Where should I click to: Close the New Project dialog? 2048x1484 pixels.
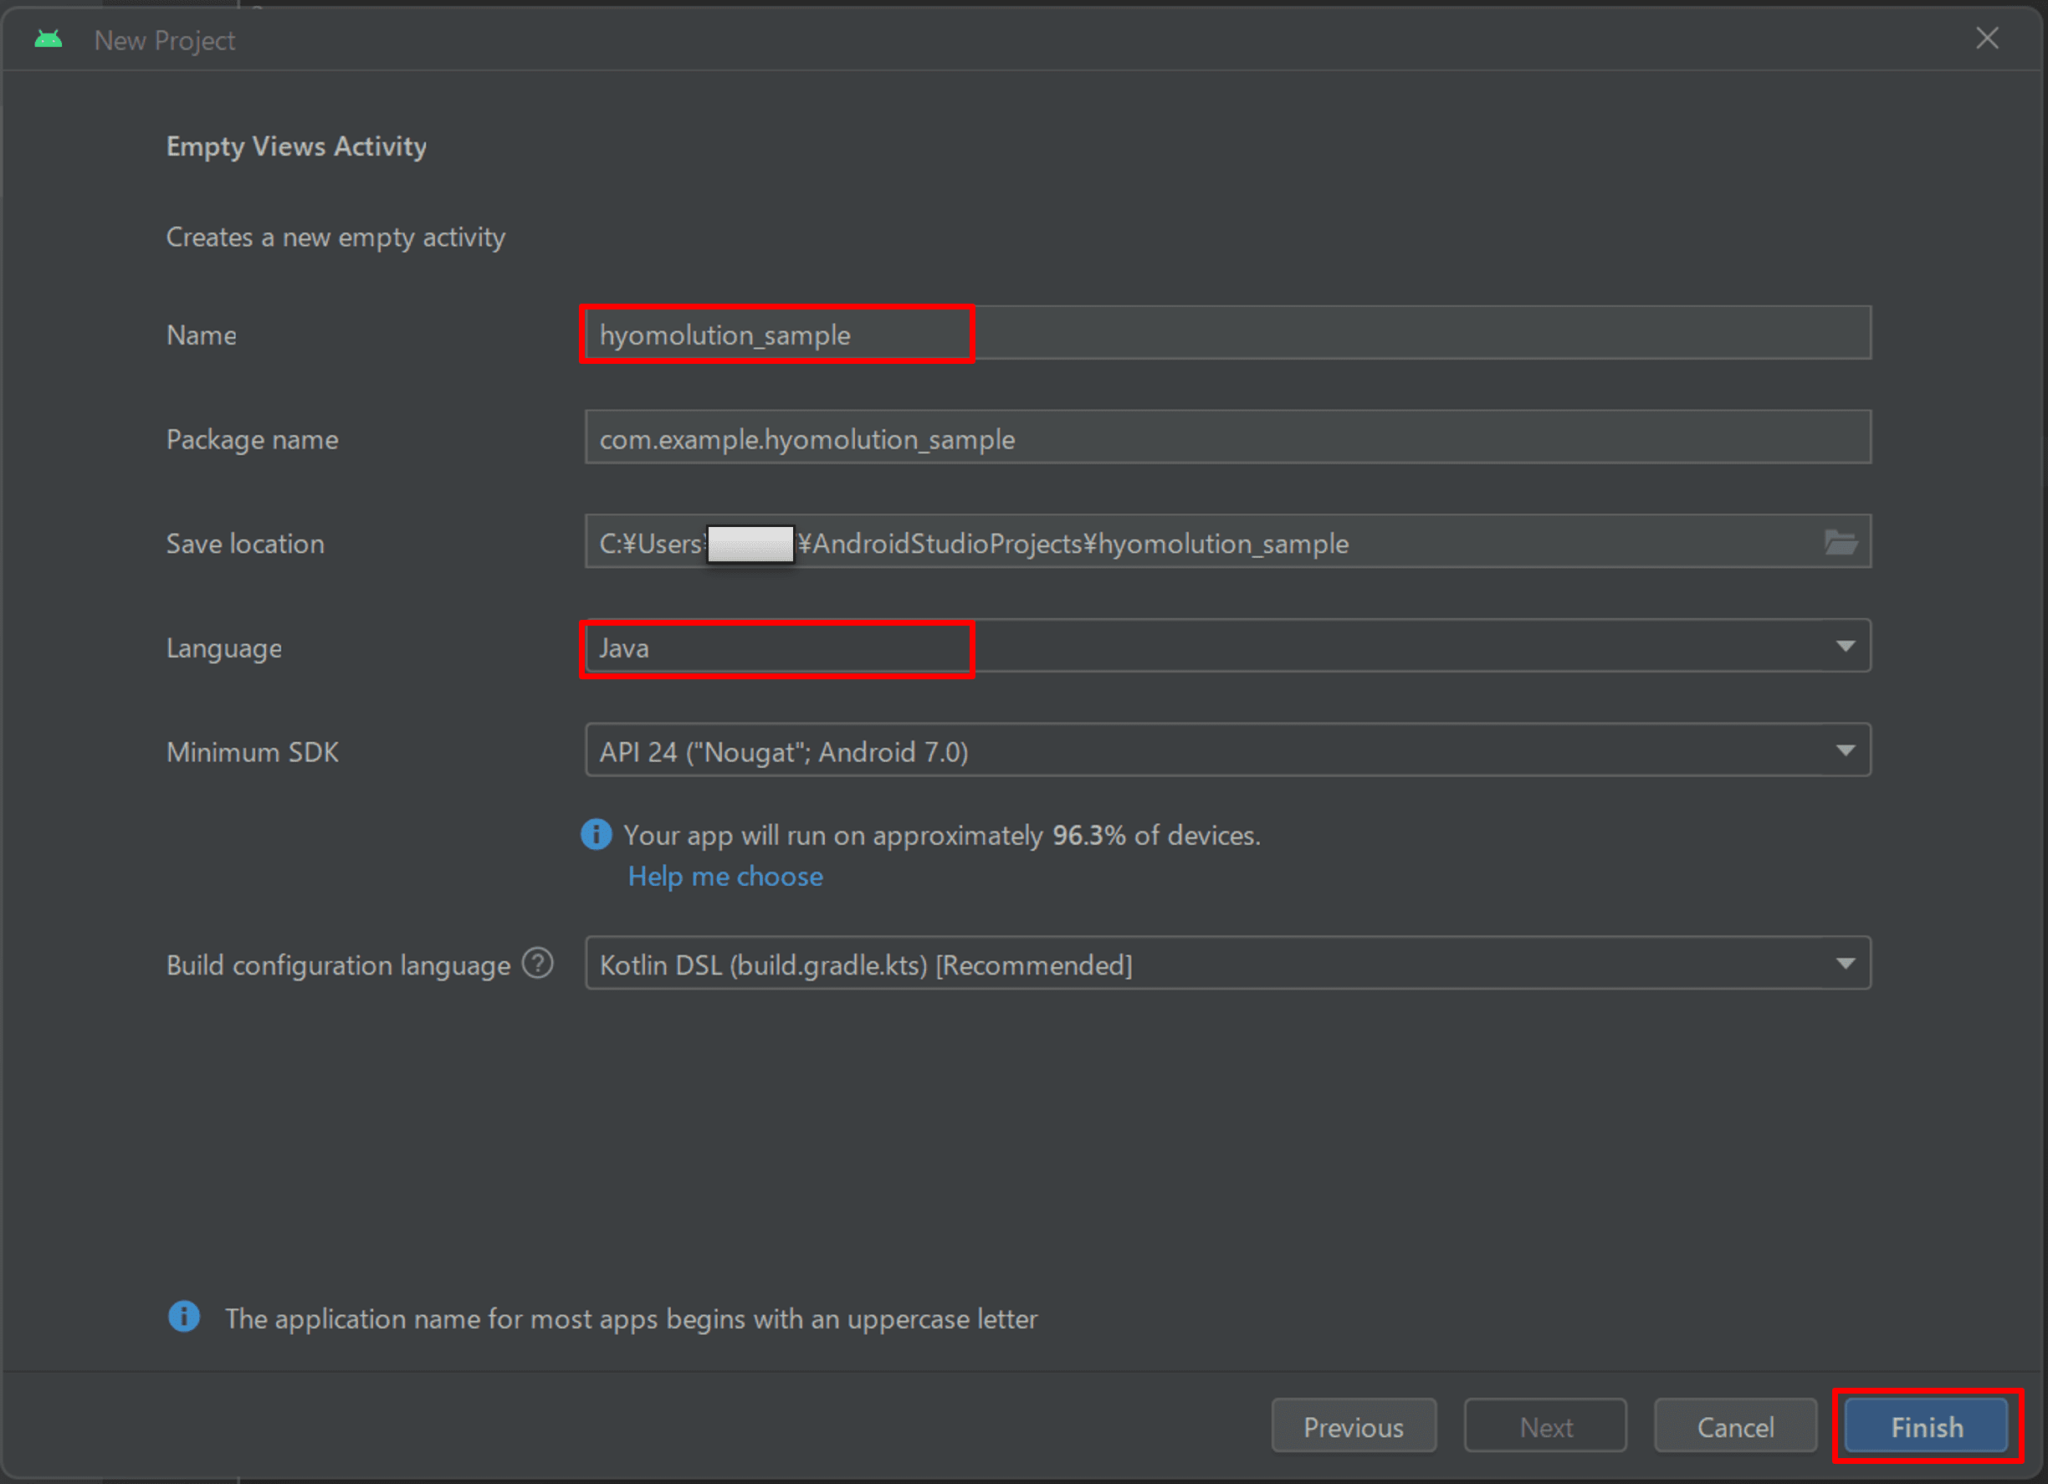tap(1986, 38)
